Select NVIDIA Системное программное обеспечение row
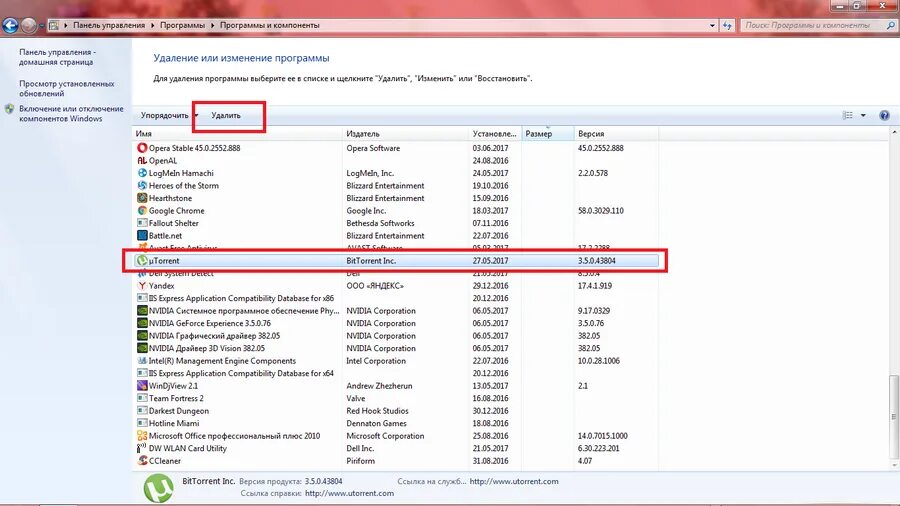 click(395, 310)
